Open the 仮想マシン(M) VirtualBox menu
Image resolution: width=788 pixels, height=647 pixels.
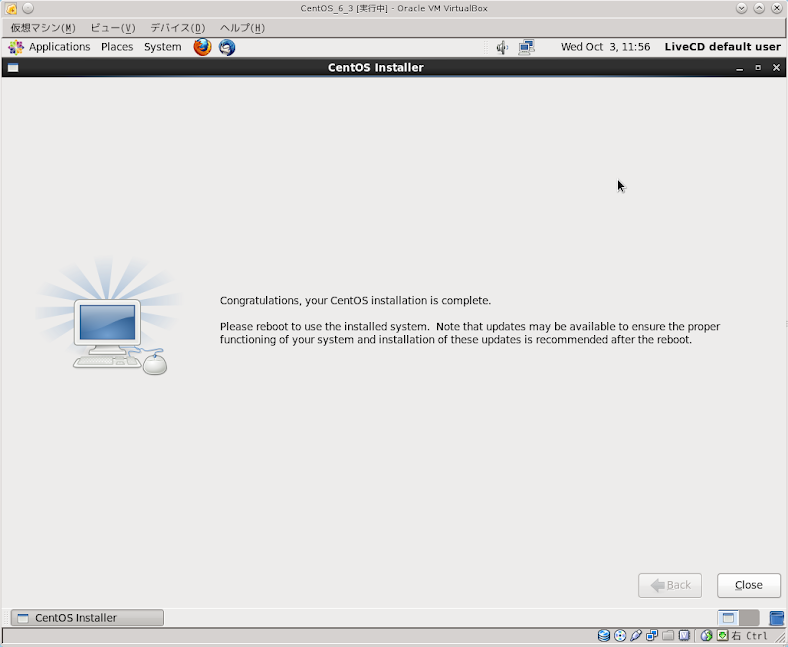[x=43, y=28]
